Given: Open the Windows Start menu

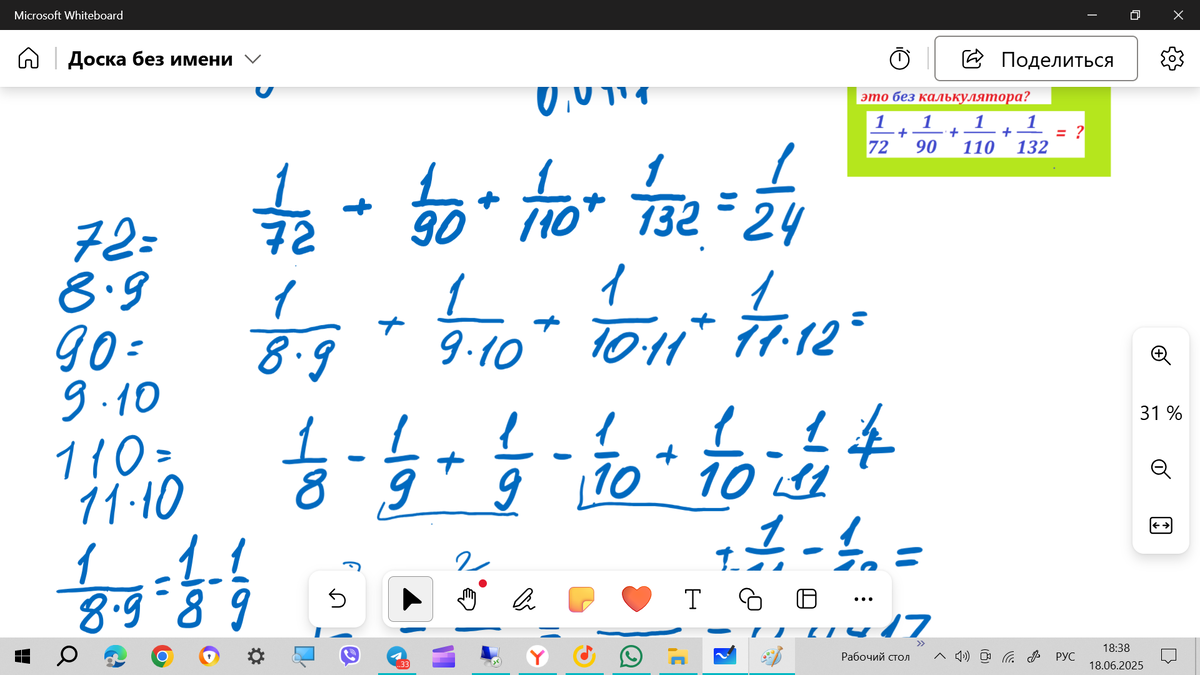Looking at the screenshot, I should click(21, 656).
